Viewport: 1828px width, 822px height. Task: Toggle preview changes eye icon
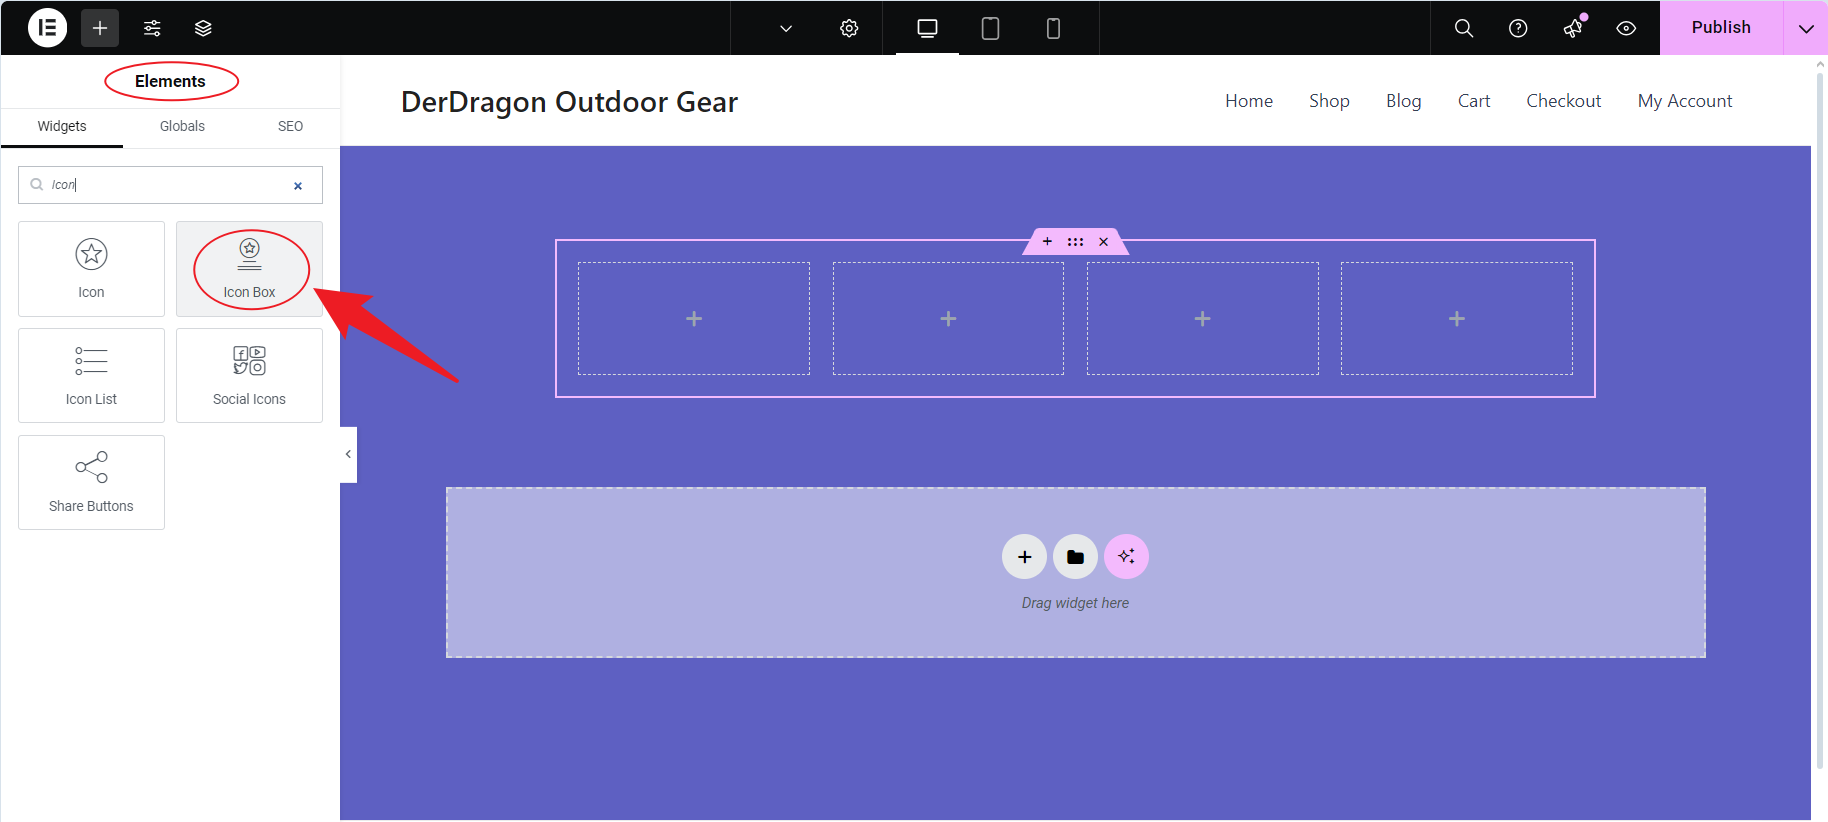click(x=1626, y=28)
